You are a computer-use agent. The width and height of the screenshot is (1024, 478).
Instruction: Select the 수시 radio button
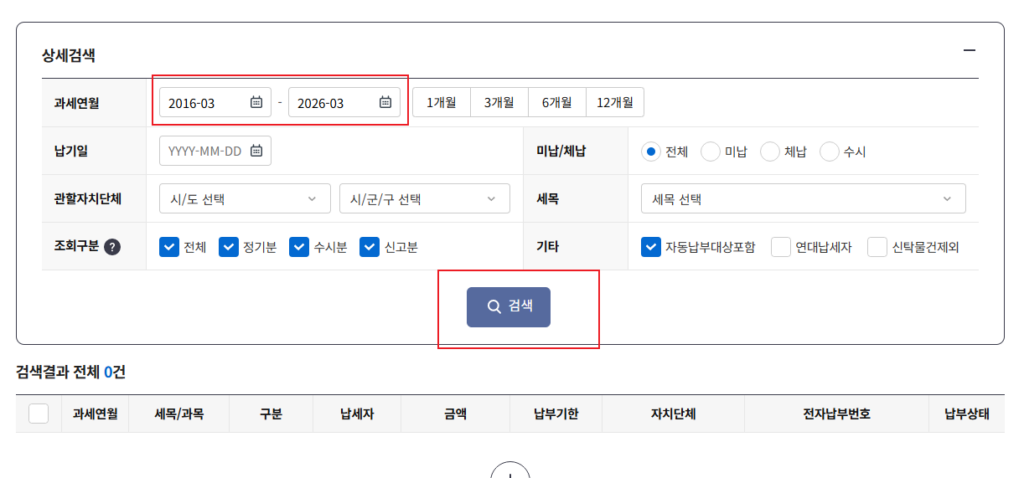pos(829,151)
